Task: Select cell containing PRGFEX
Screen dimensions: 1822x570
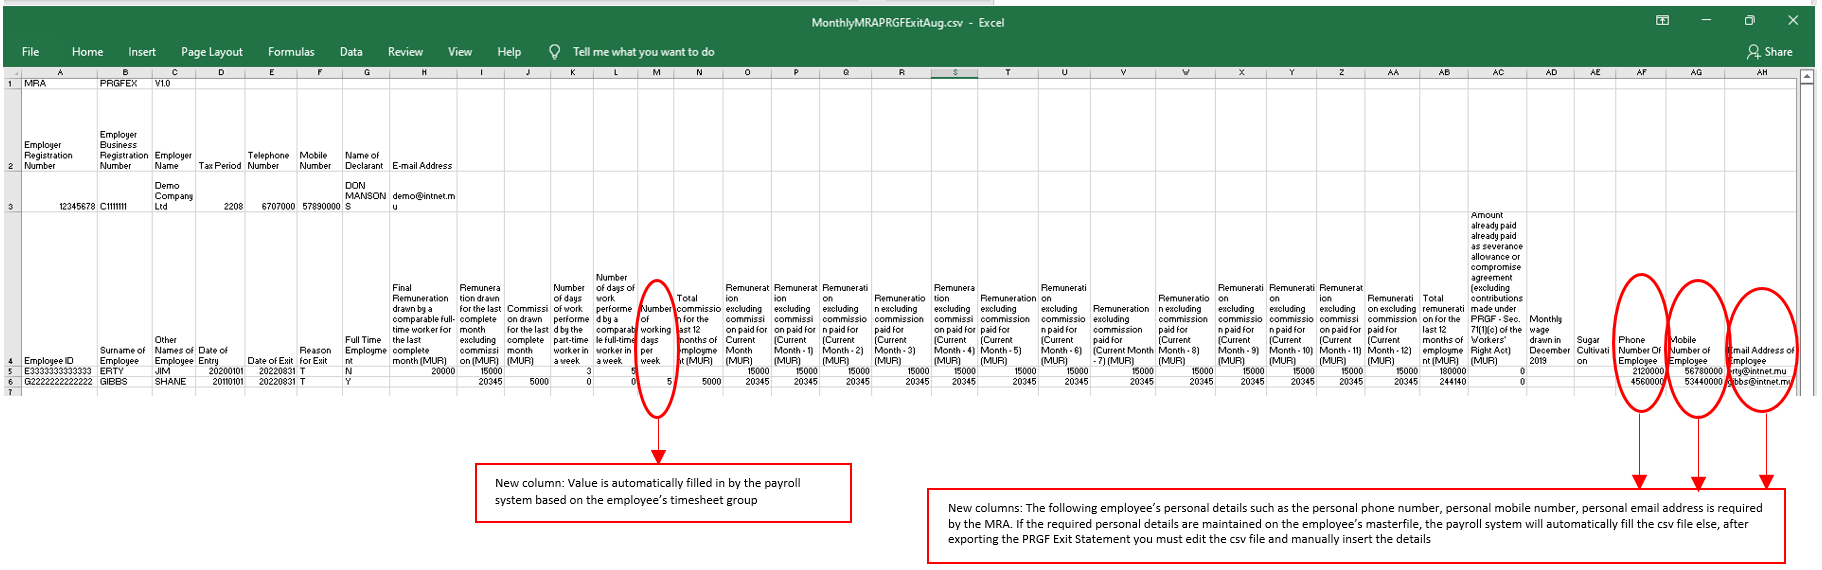Action: click(124, 84)
